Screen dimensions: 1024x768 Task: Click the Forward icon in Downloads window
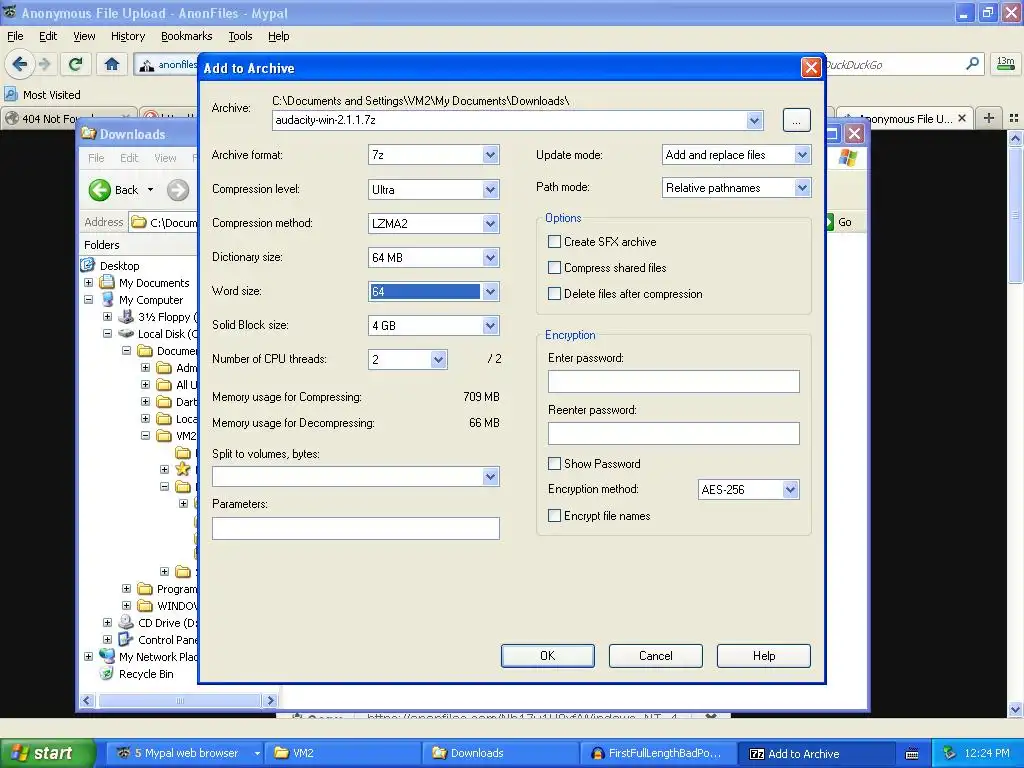pyautogui.click(x=178, y=190)
